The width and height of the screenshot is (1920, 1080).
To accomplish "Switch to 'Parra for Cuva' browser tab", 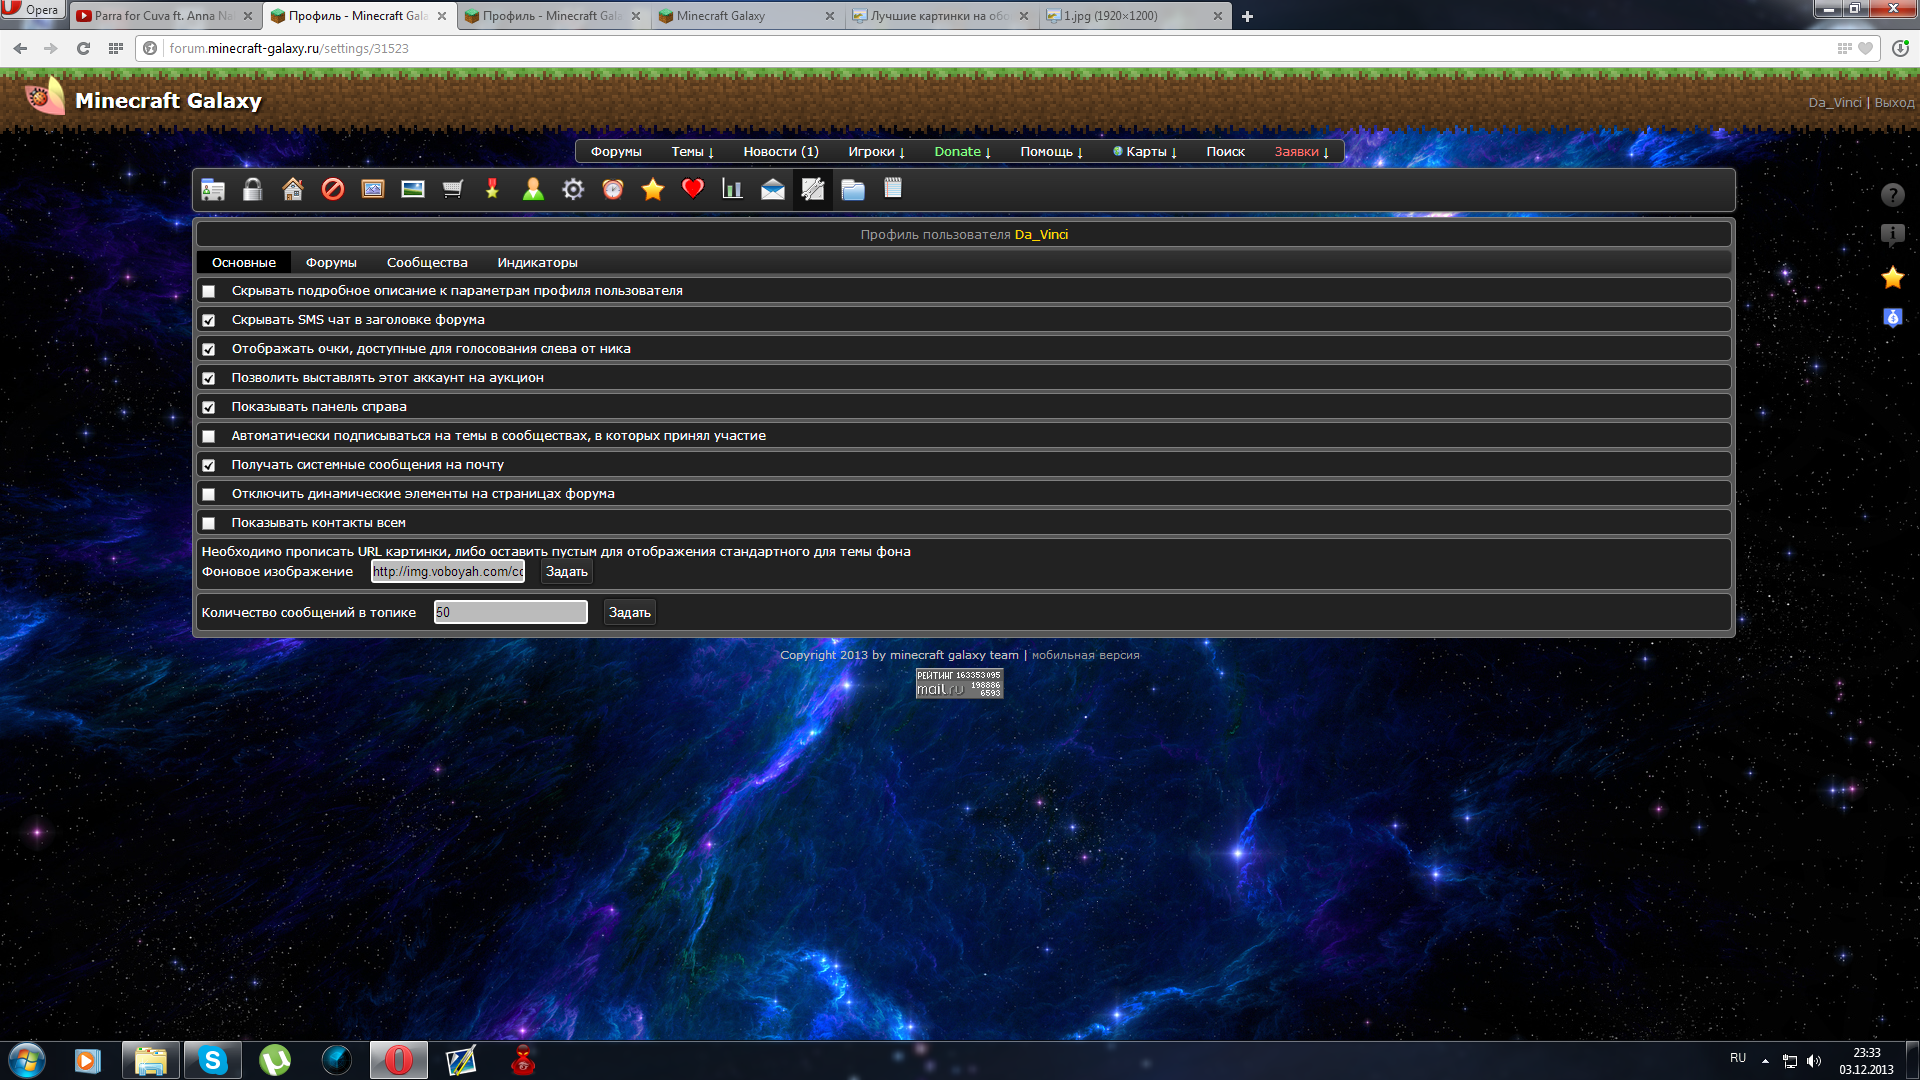I will pos(165,16).
